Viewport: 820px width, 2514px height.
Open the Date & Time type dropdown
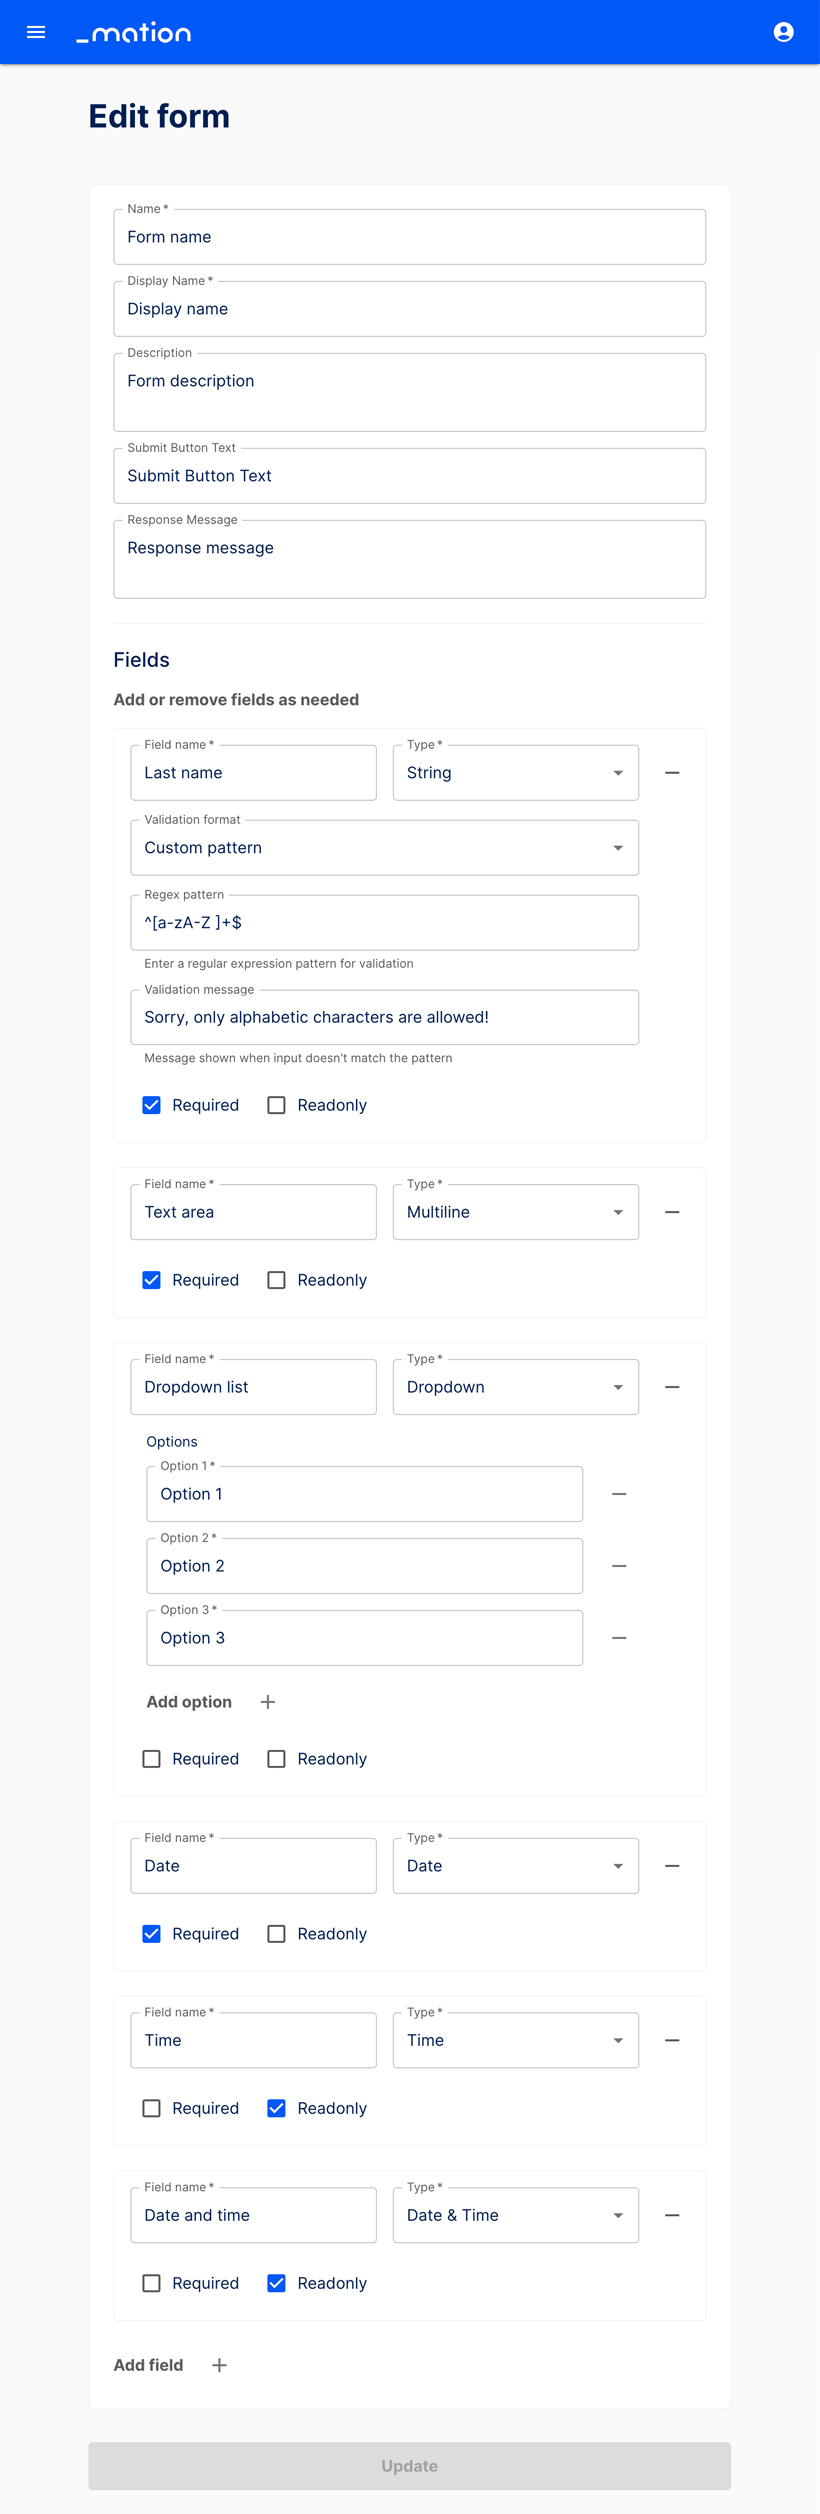pos(516,2215)
